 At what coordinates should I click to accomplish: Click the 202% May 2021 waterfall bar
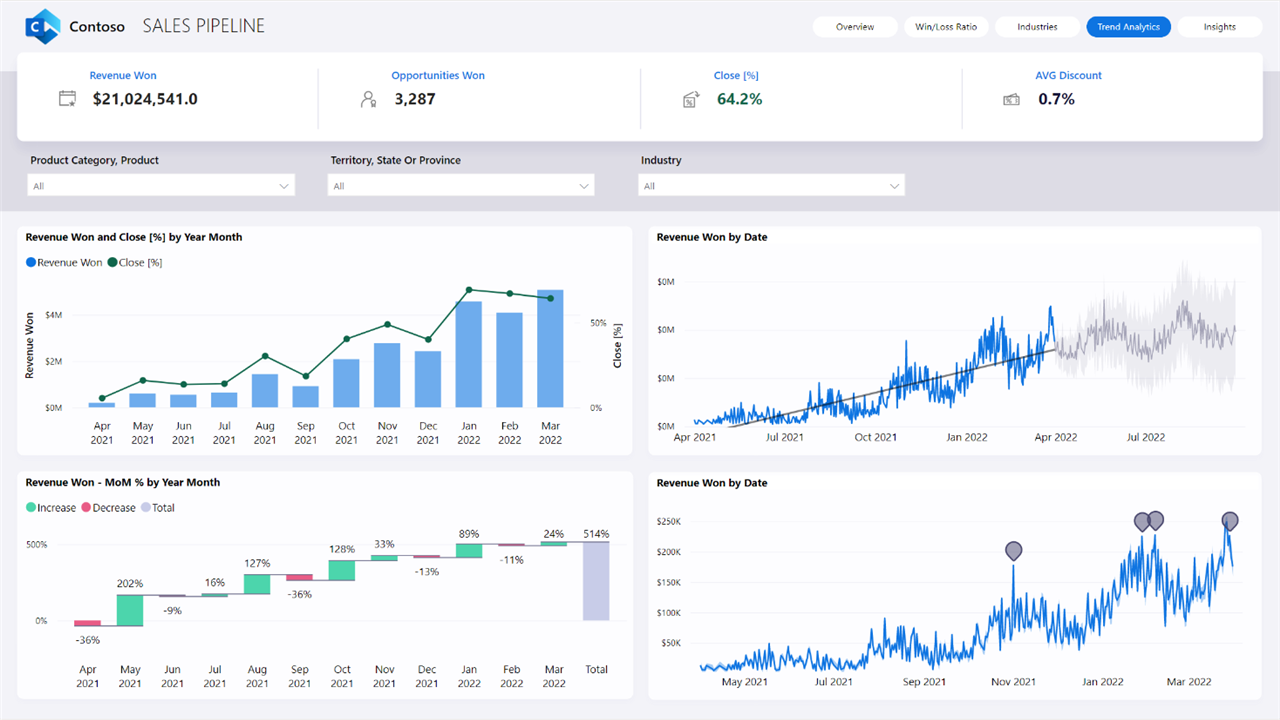pyautogui.click(x=130, y=610)
